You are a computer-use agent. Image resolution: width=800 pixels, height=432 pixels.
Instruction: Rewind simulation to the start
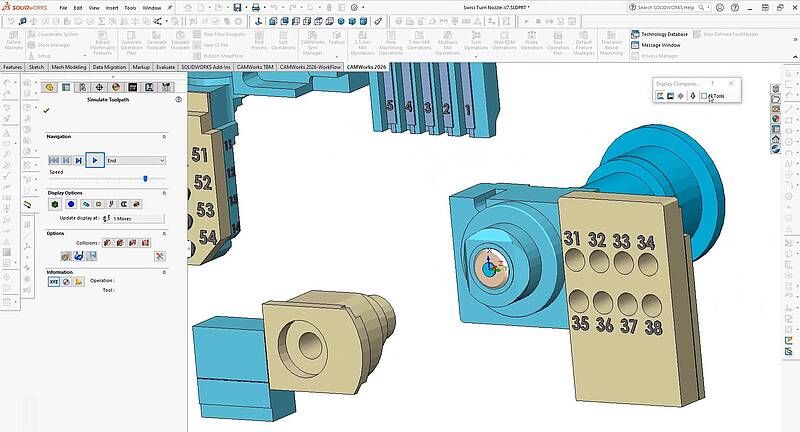54,160
